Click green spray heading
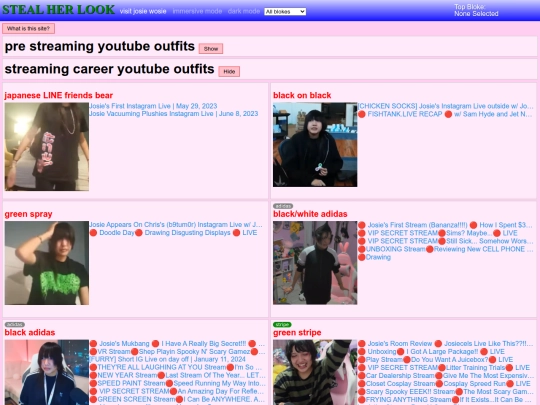Screen dimensions: 540x405 (x=28, y=214)
